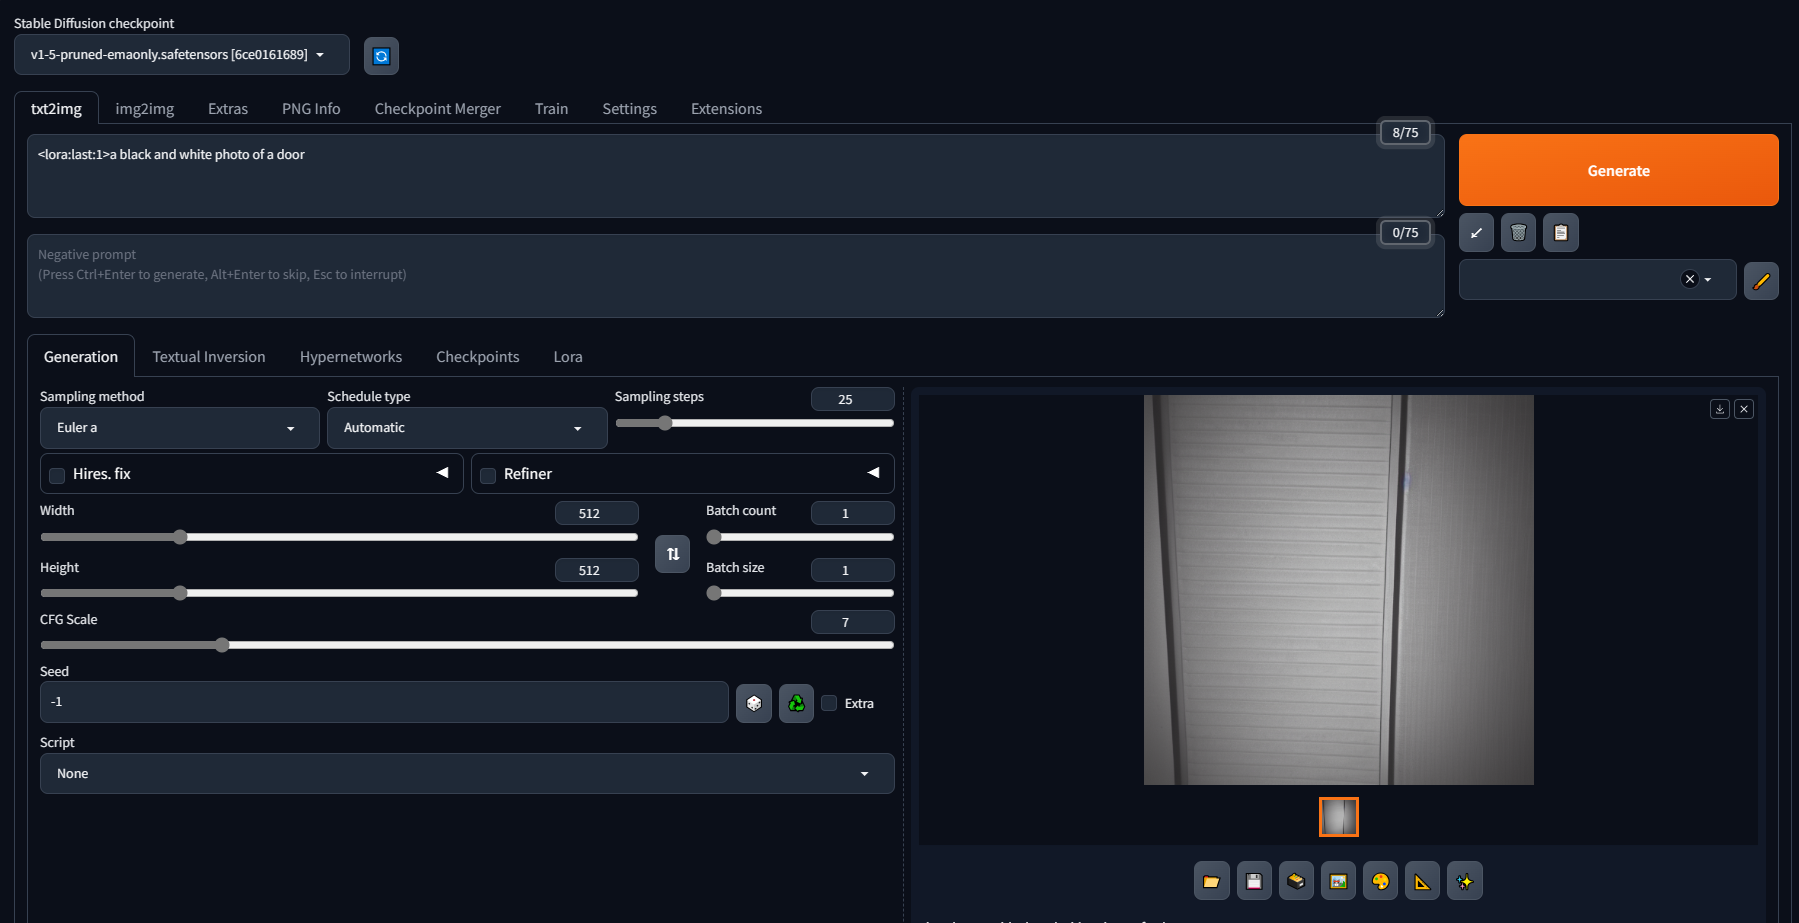Expand the Refiner section arrow

click(x=873, y=473)
